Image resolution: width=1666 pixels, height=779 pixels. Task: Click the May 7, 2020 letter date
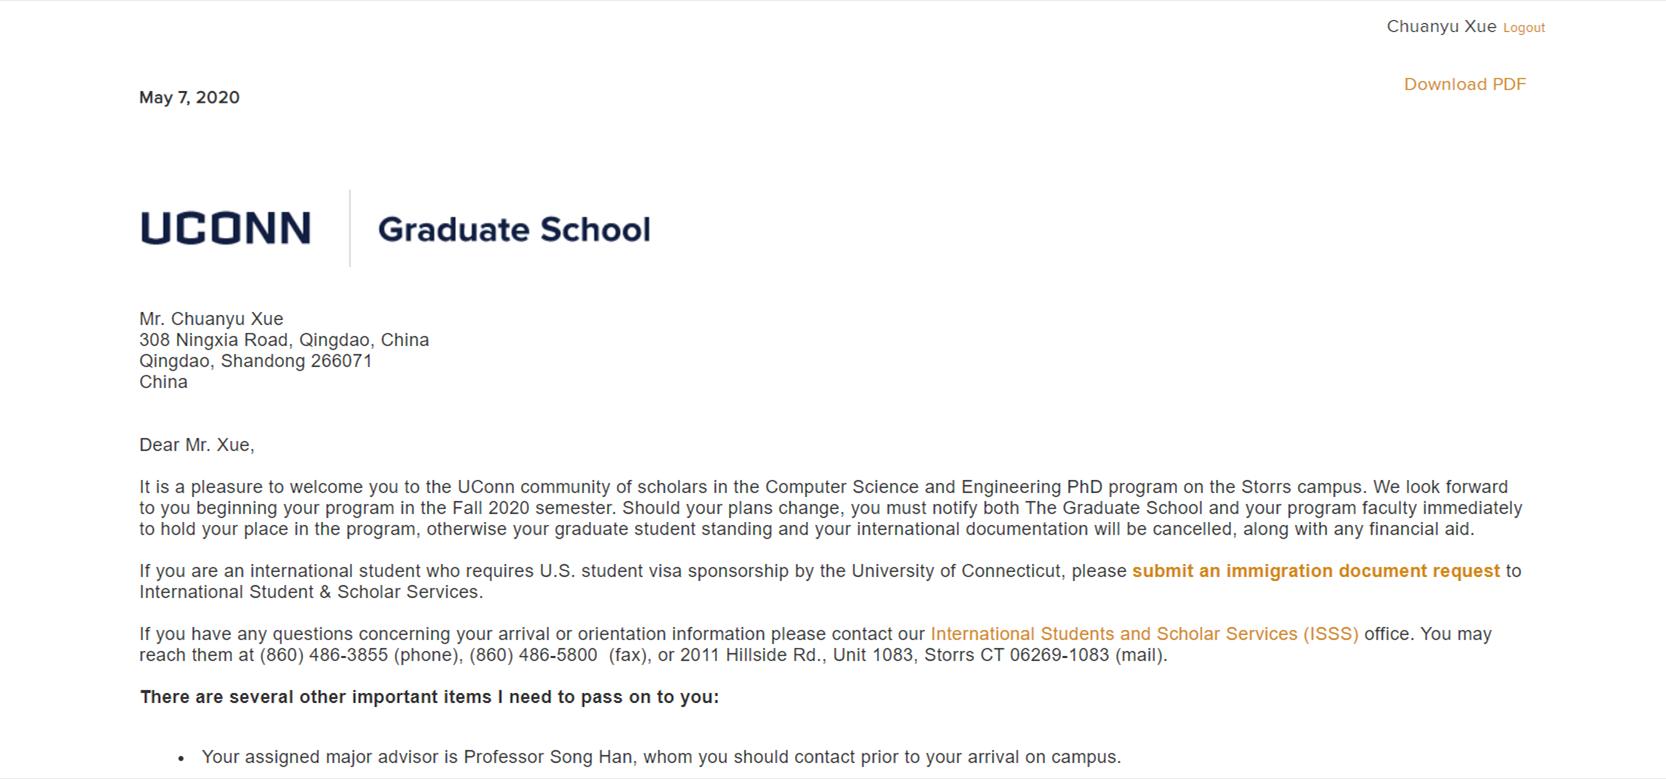pos(189,97)
